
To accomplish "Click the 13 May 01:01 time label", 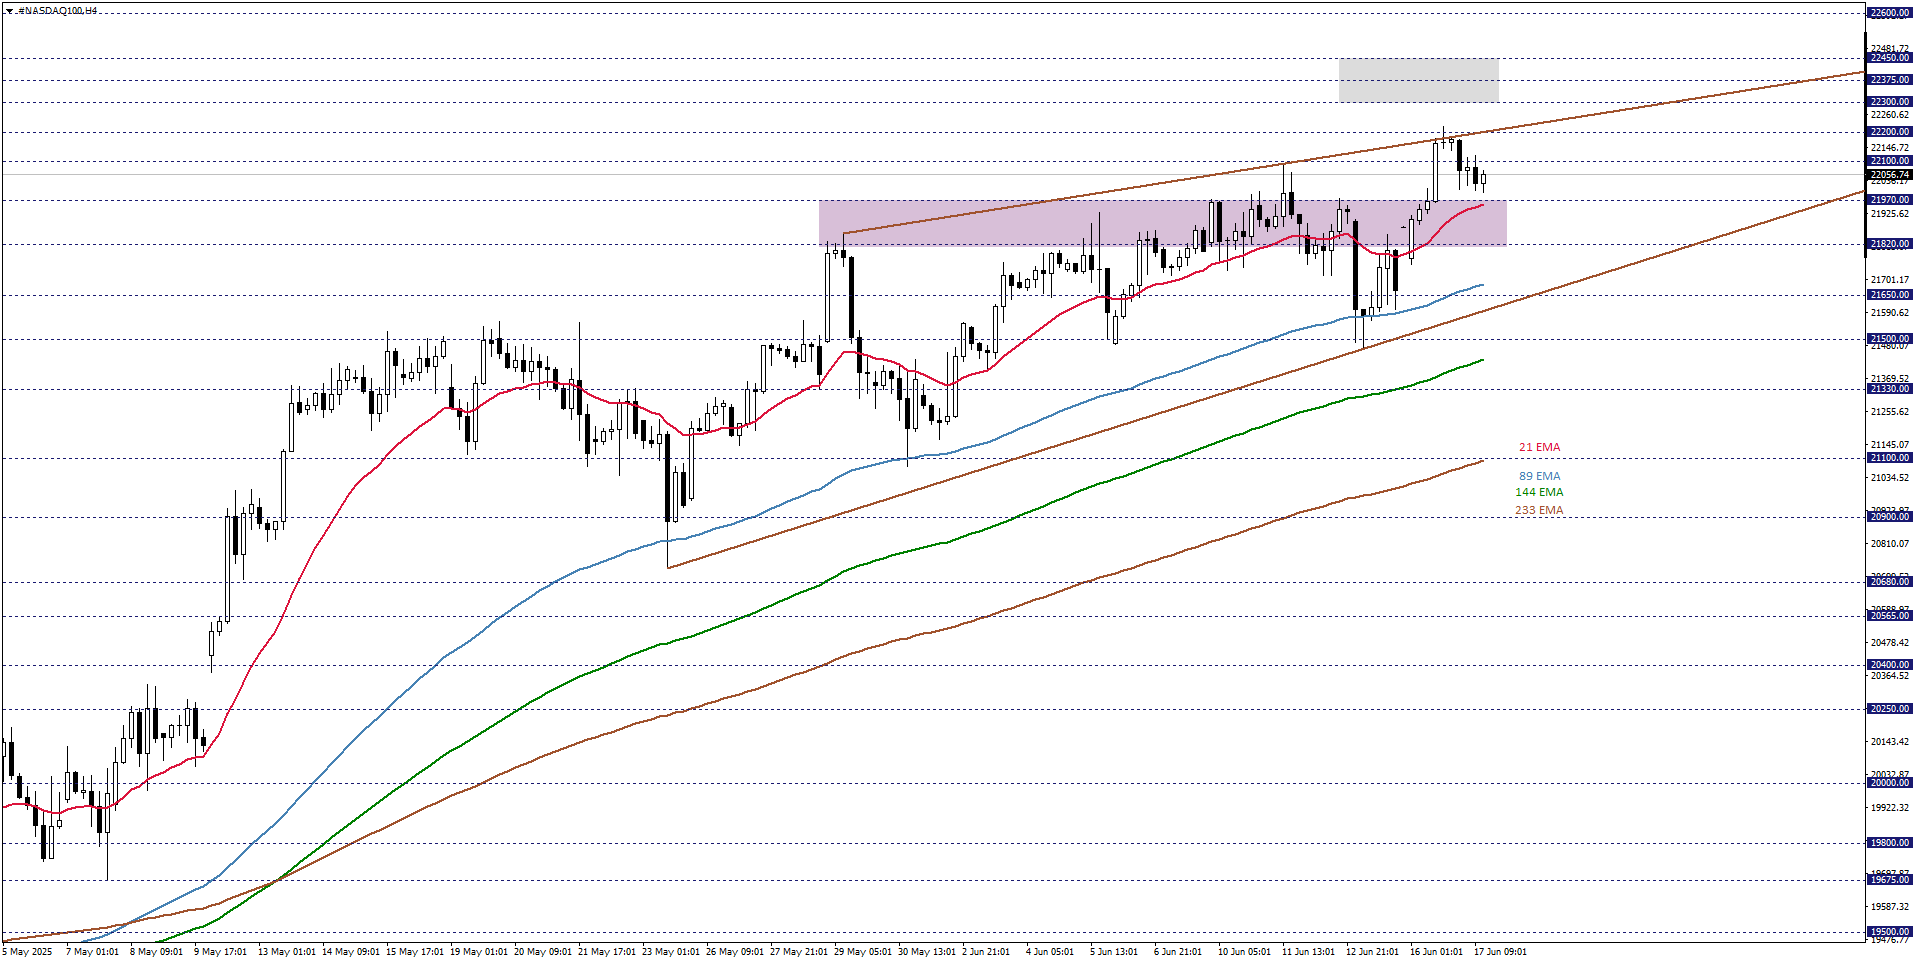I will tap(287, 952).
